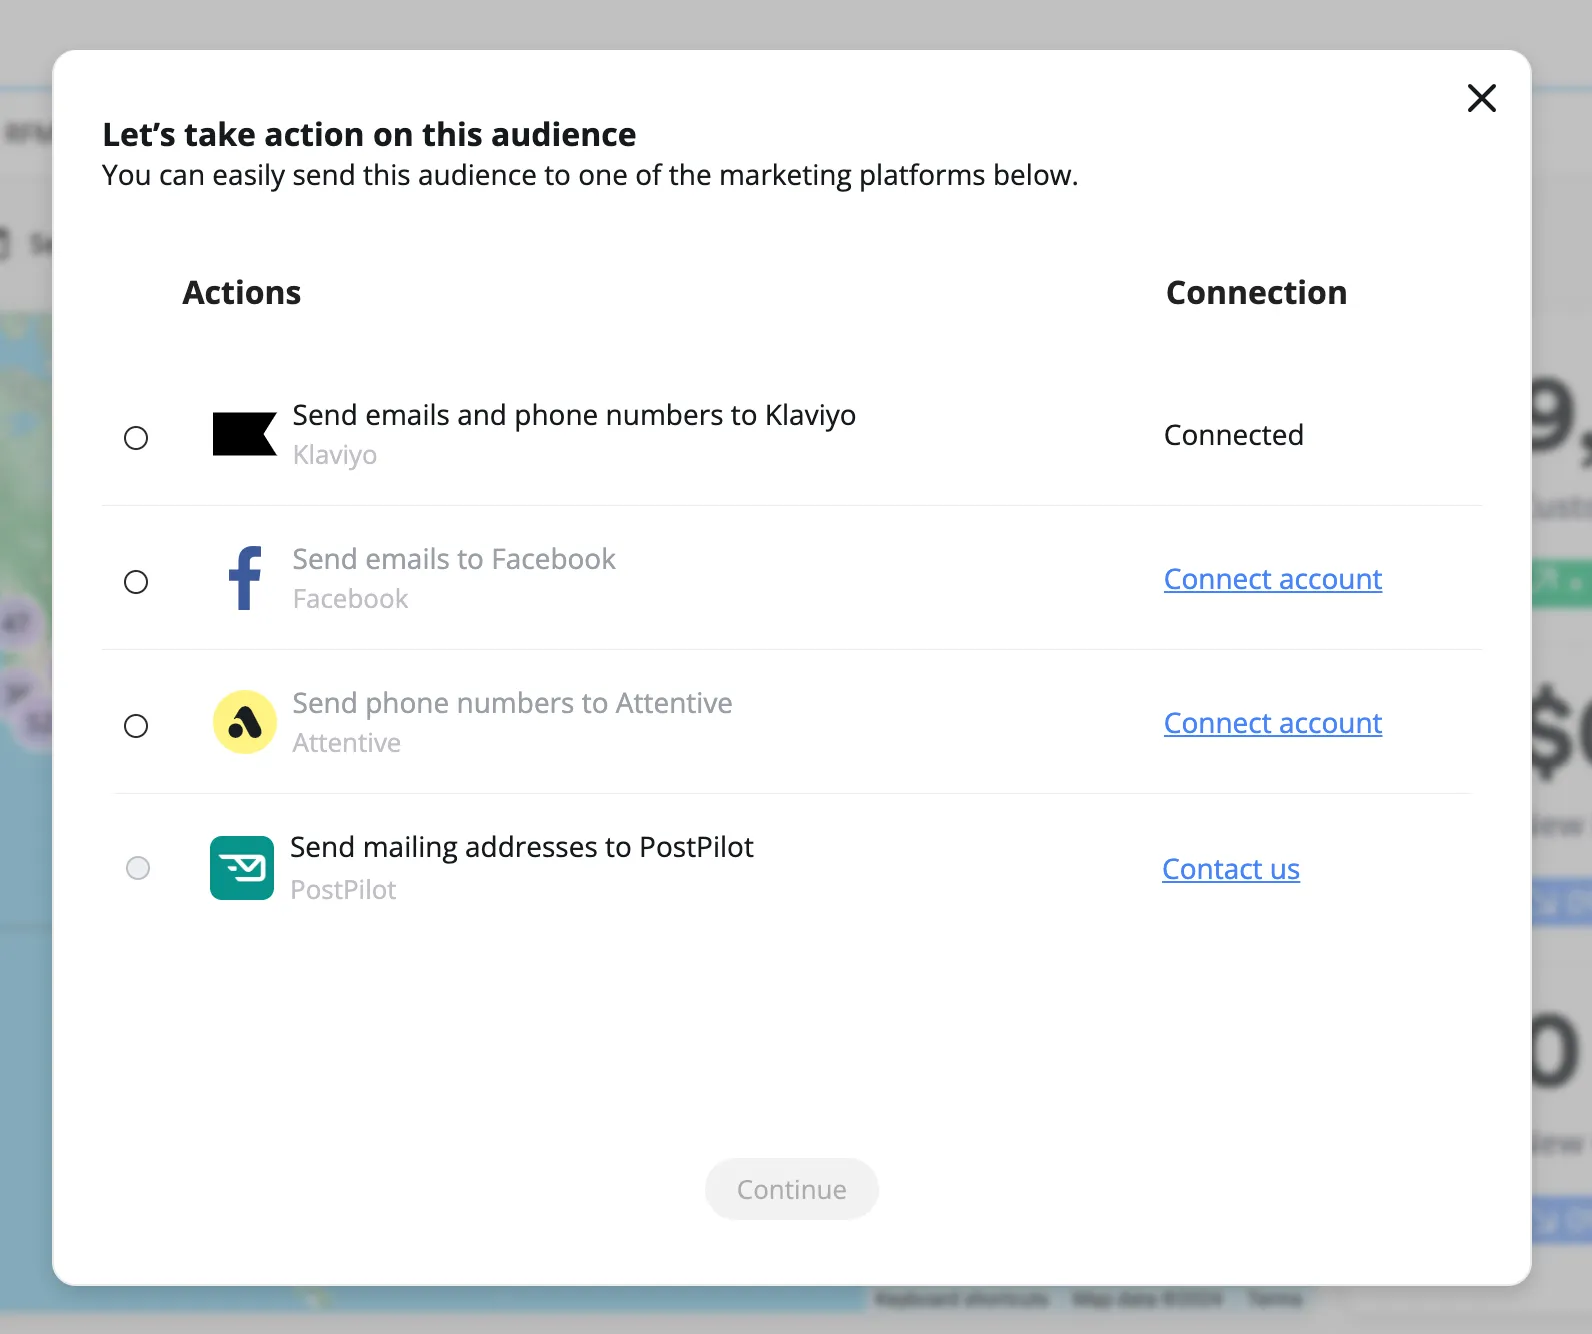Click 'Send emails and phone numbers to Klaviyo'
This screenshot has width=1592, height=1334.
pos(574,415)
